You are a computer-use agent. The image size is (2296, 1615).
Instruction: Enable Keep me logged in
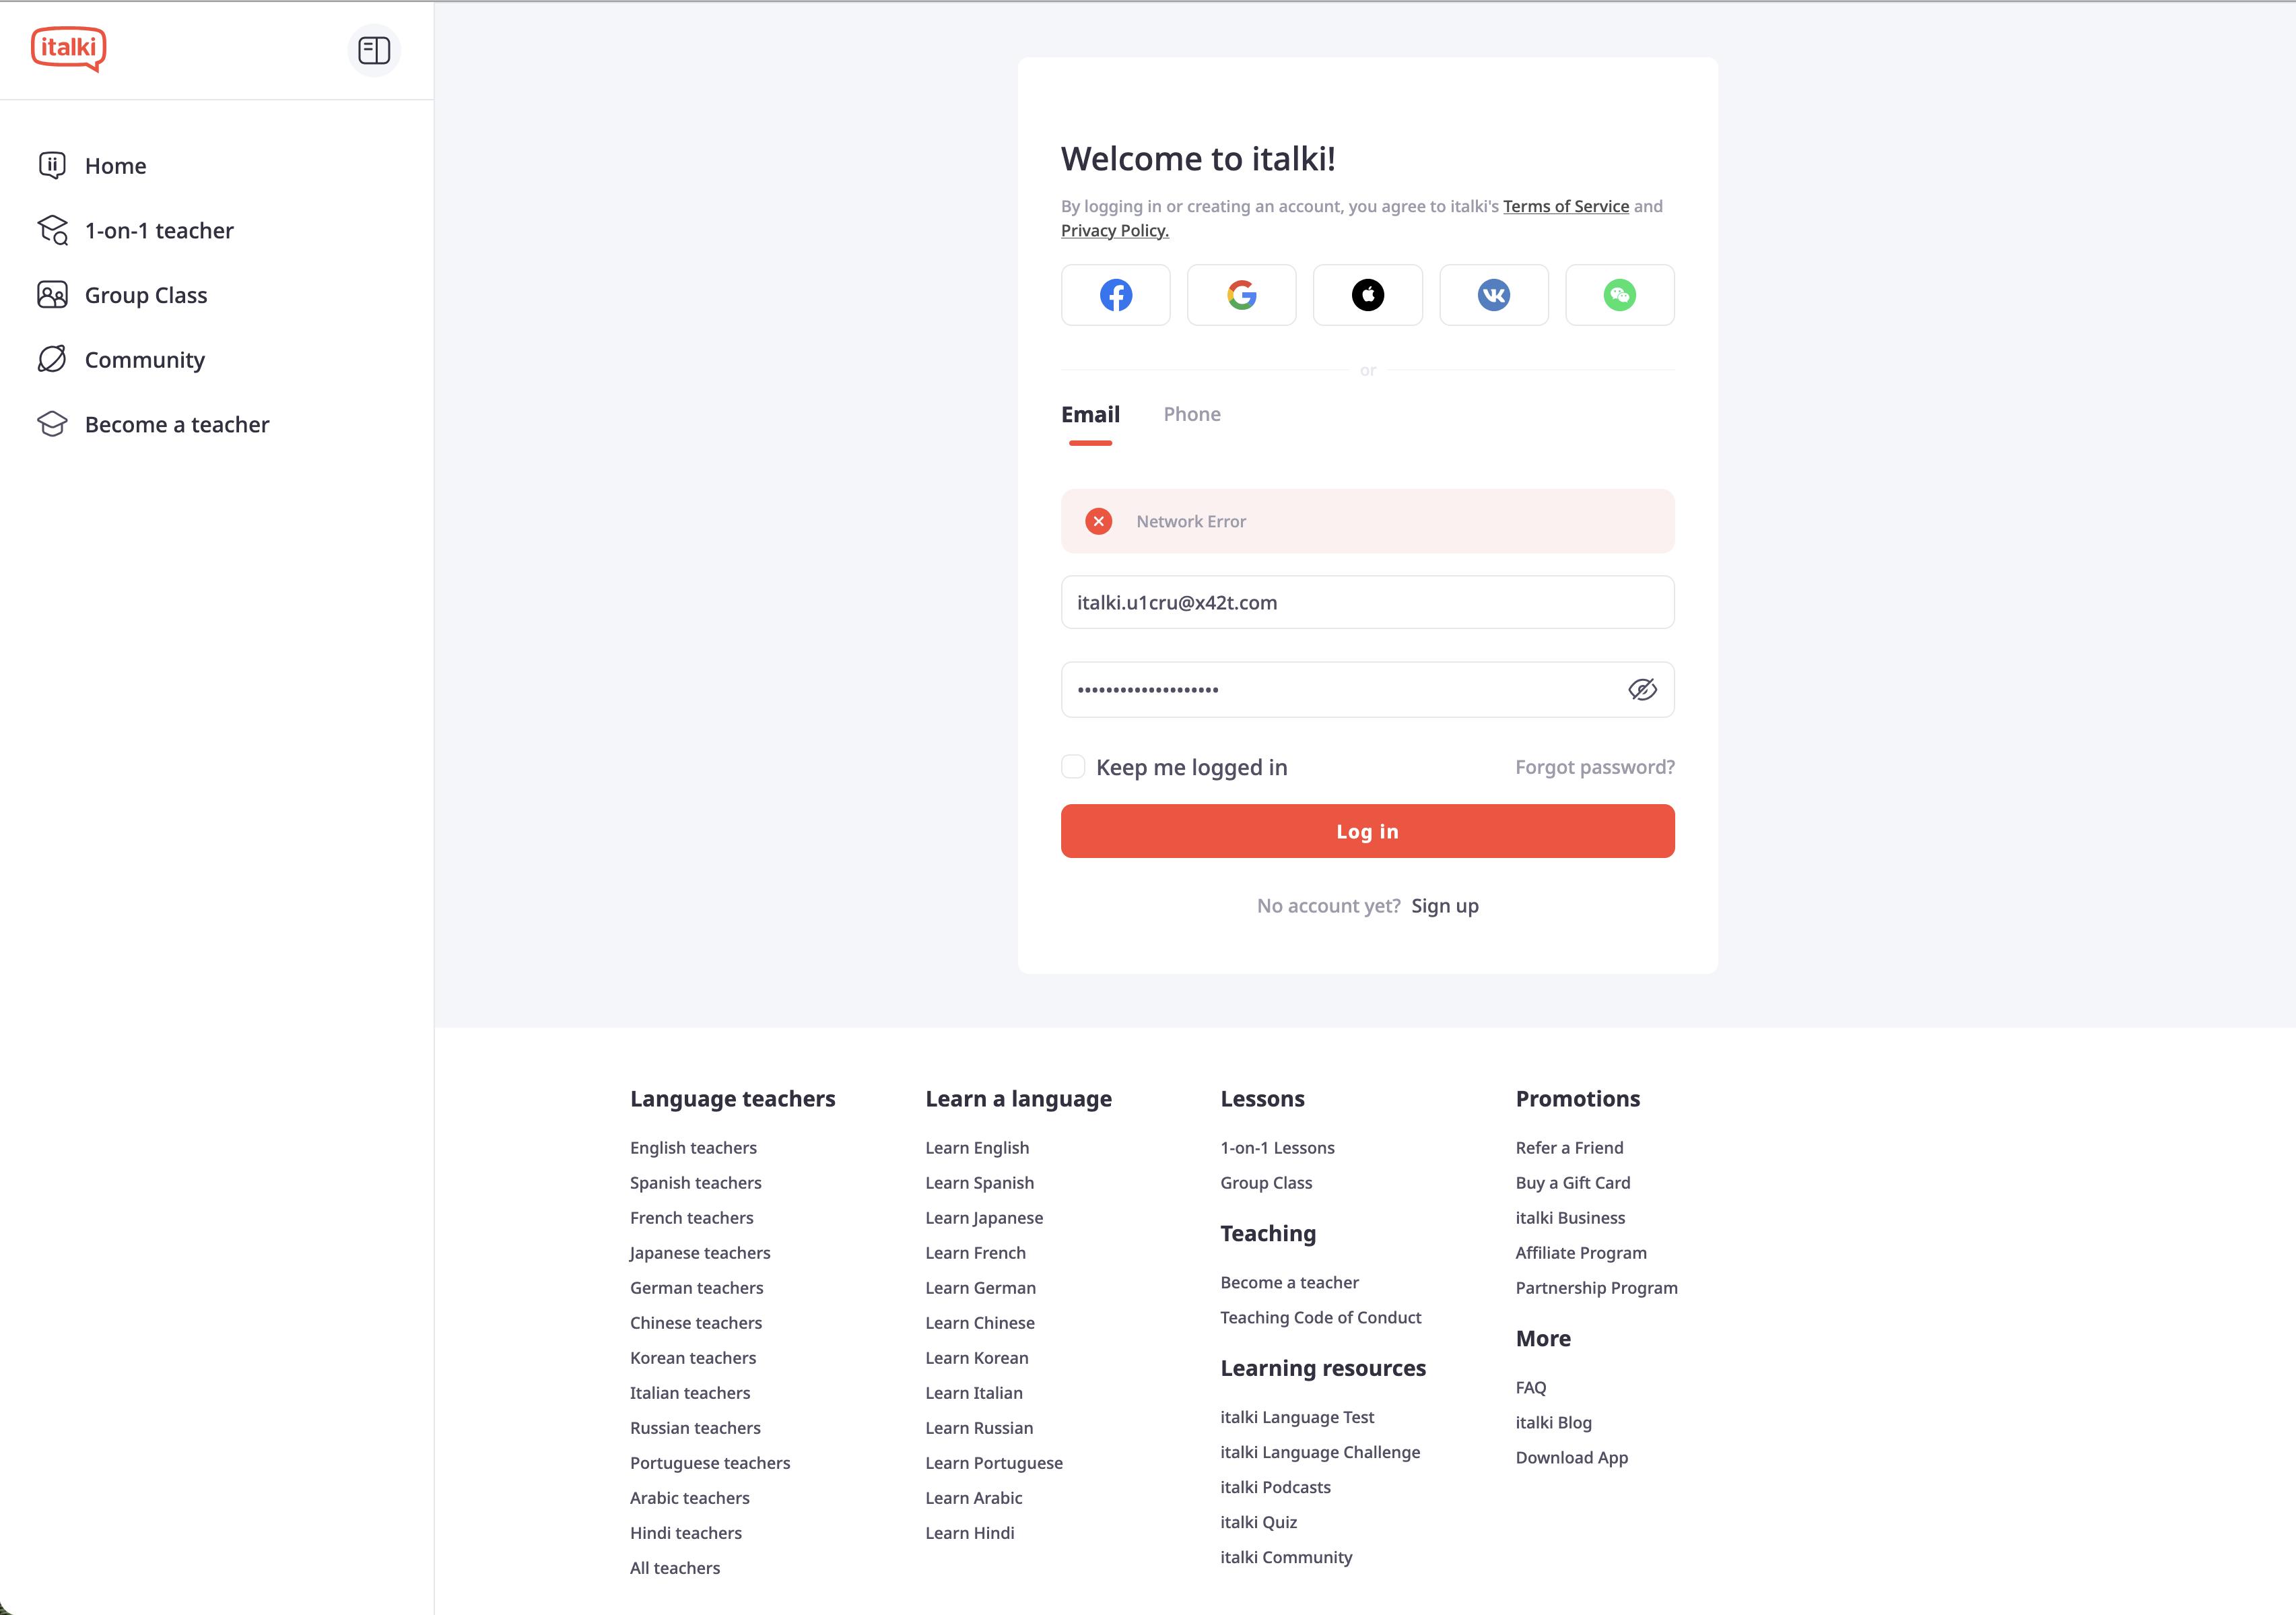(x=1073, y=766)
